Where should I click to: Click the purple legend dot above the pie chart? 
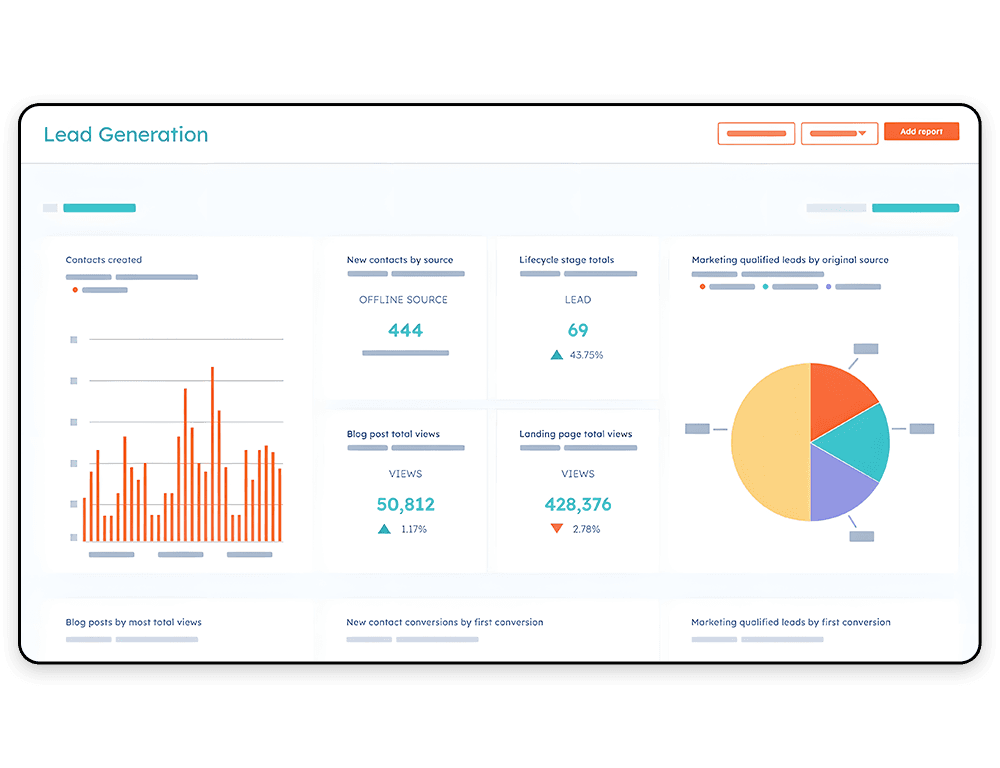pyautogui.click(x=828, y=286)
